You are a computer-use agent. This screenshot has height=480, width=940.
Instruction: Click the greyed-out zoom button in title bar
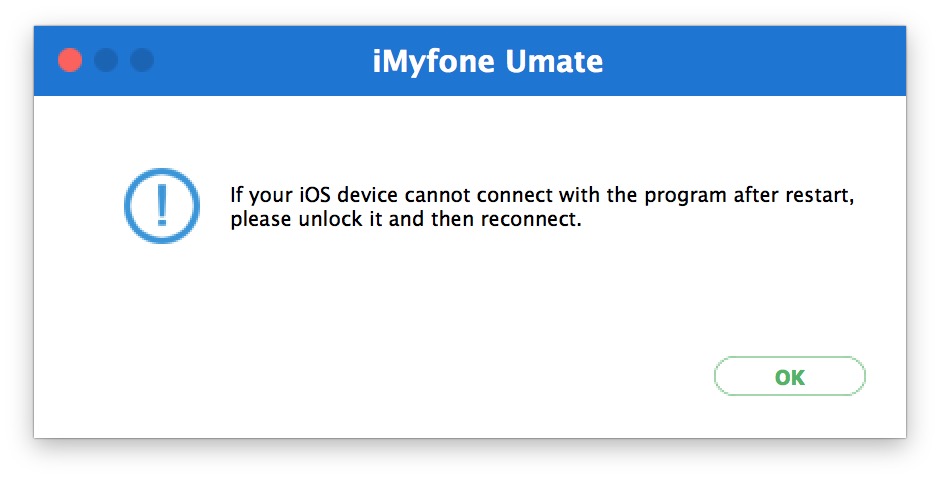(x=142, y=61)
